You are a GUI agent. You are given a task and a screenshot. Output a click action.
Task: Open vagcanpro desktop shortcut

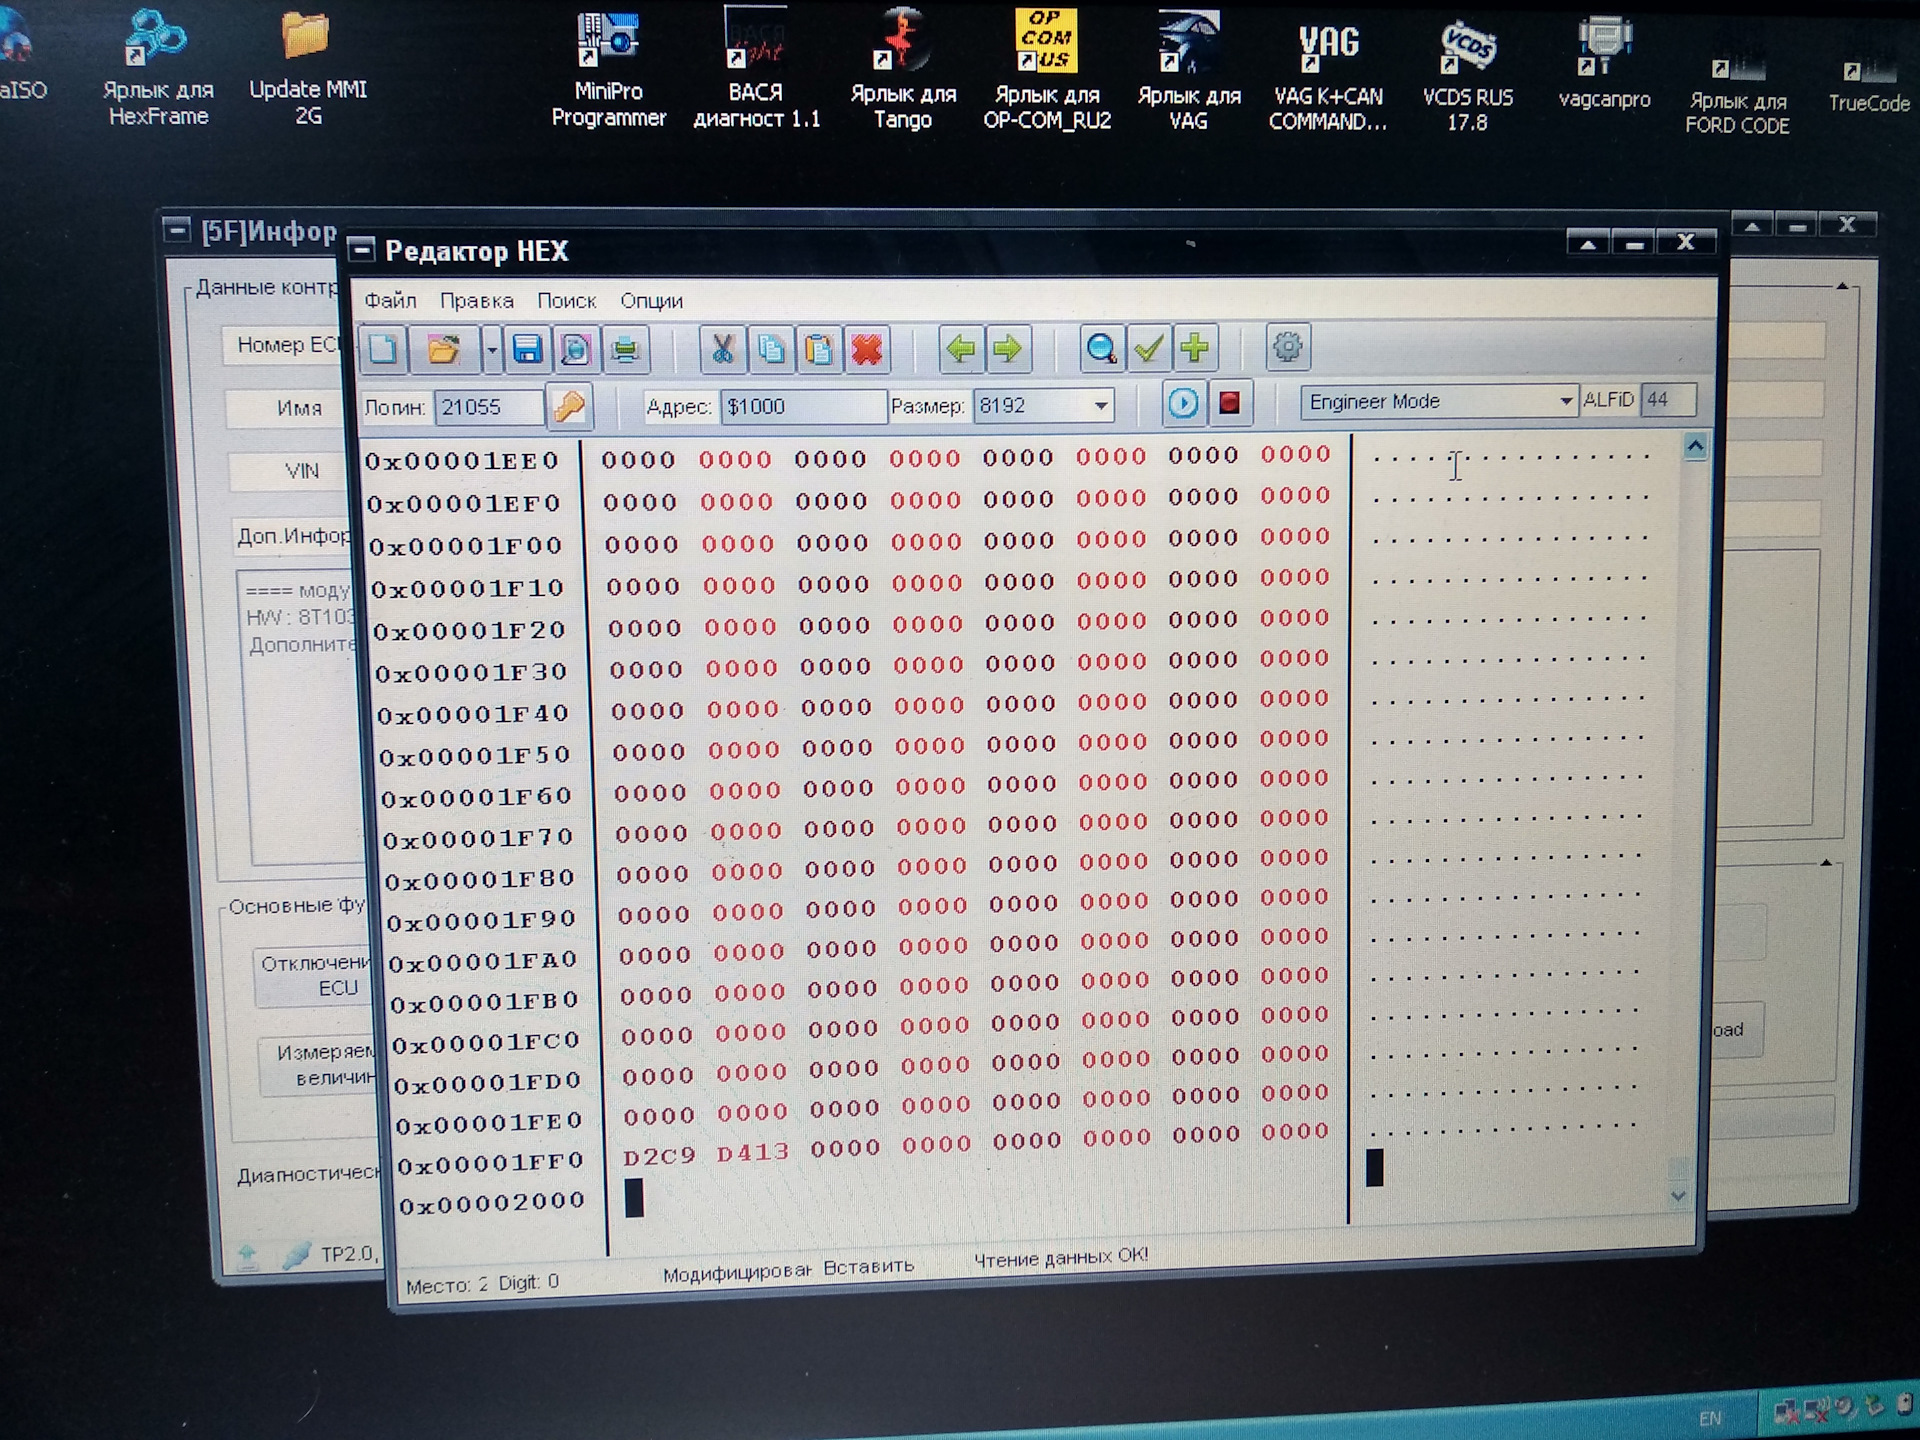(1604, 64)
